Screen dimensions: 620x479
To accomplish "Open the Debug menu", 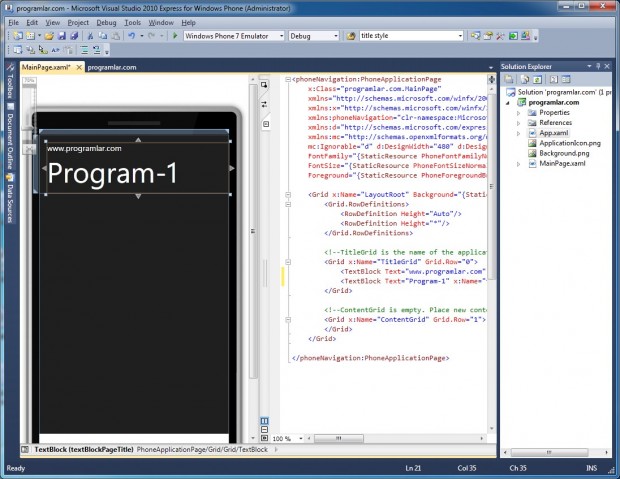I will pyautogui.click(x=106, y=23).
